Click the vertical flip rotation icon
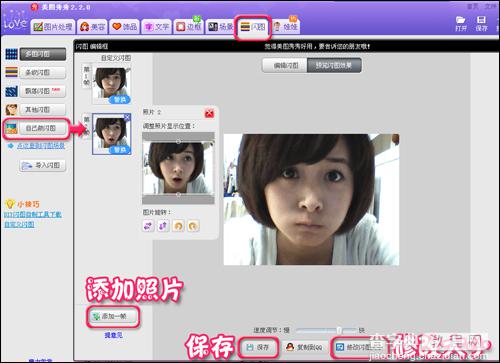The image size is (500, 363). coord(163,226)
